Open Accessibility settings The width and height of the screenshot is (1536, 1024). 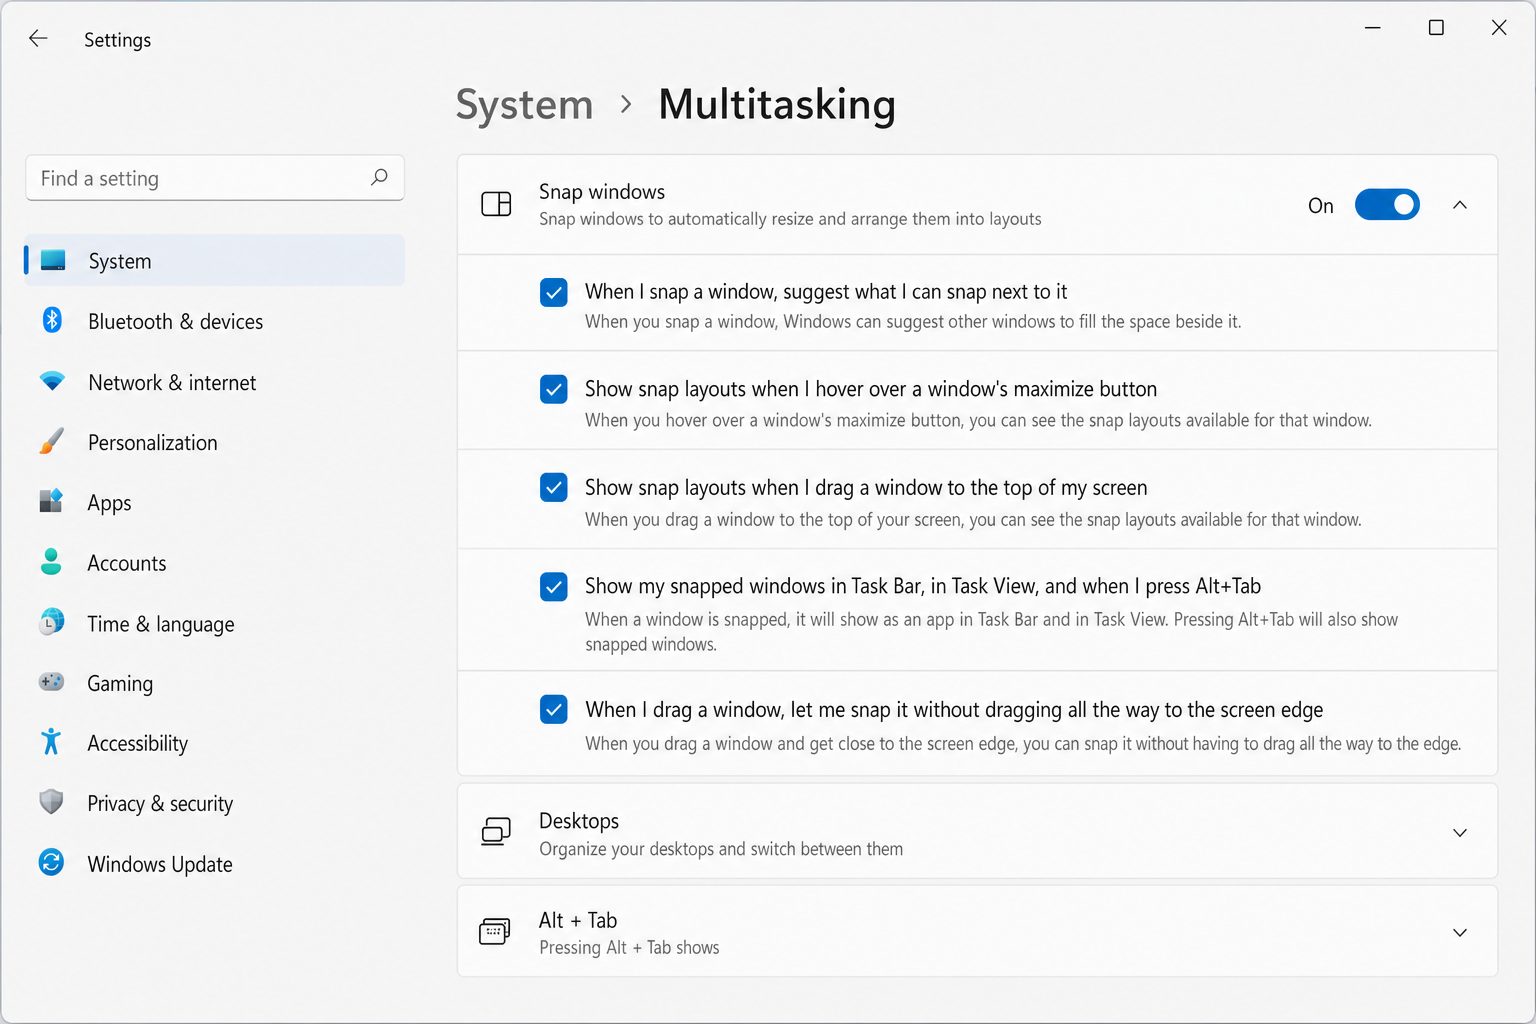point(215,743)
